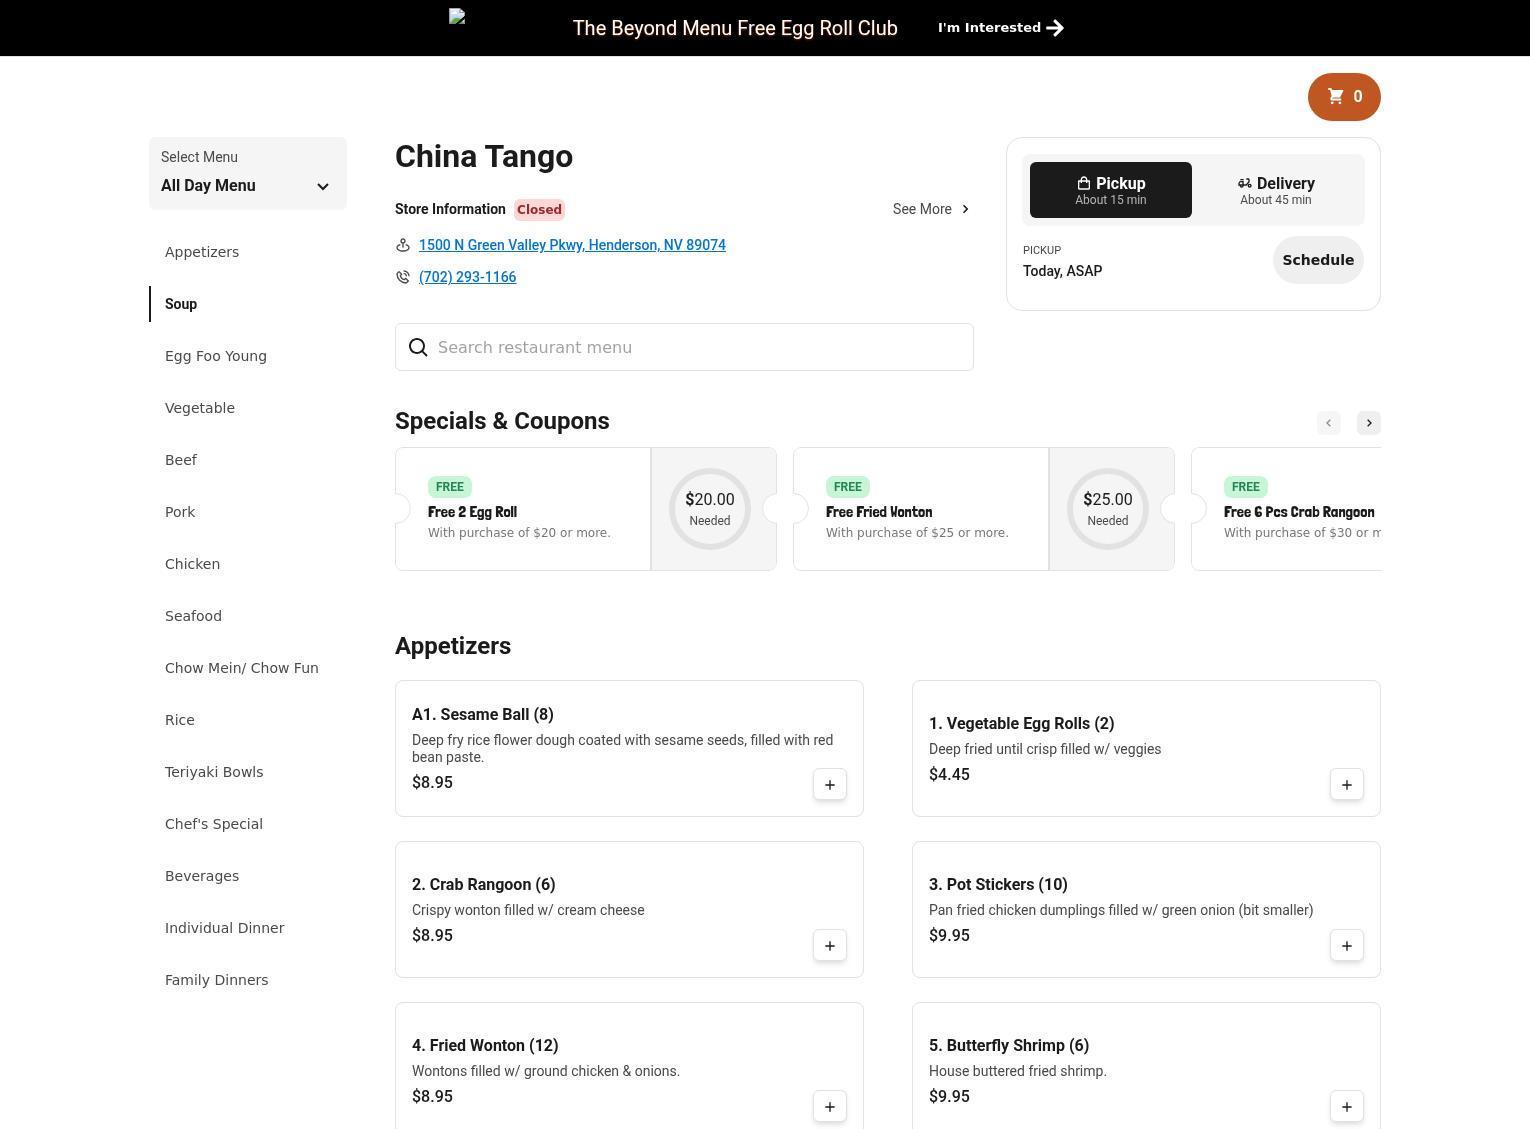Add Vegetable Egg Rolls using plus icon
This screenshot has width=1530, height=1129.
coord(1346,785)
